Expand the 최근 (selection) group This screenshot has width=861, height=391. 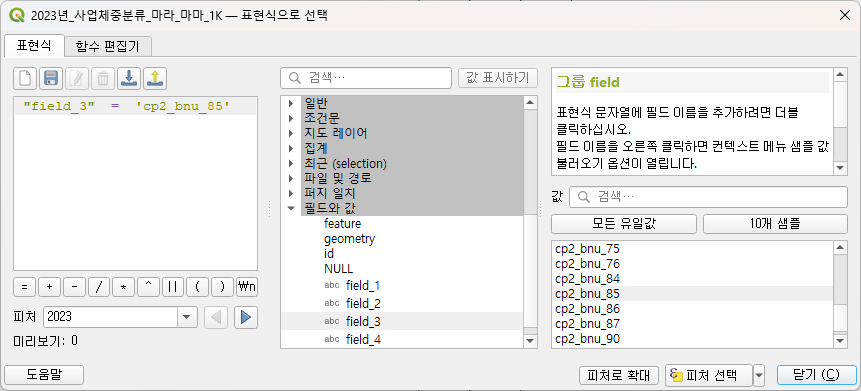tap(291, 164)
